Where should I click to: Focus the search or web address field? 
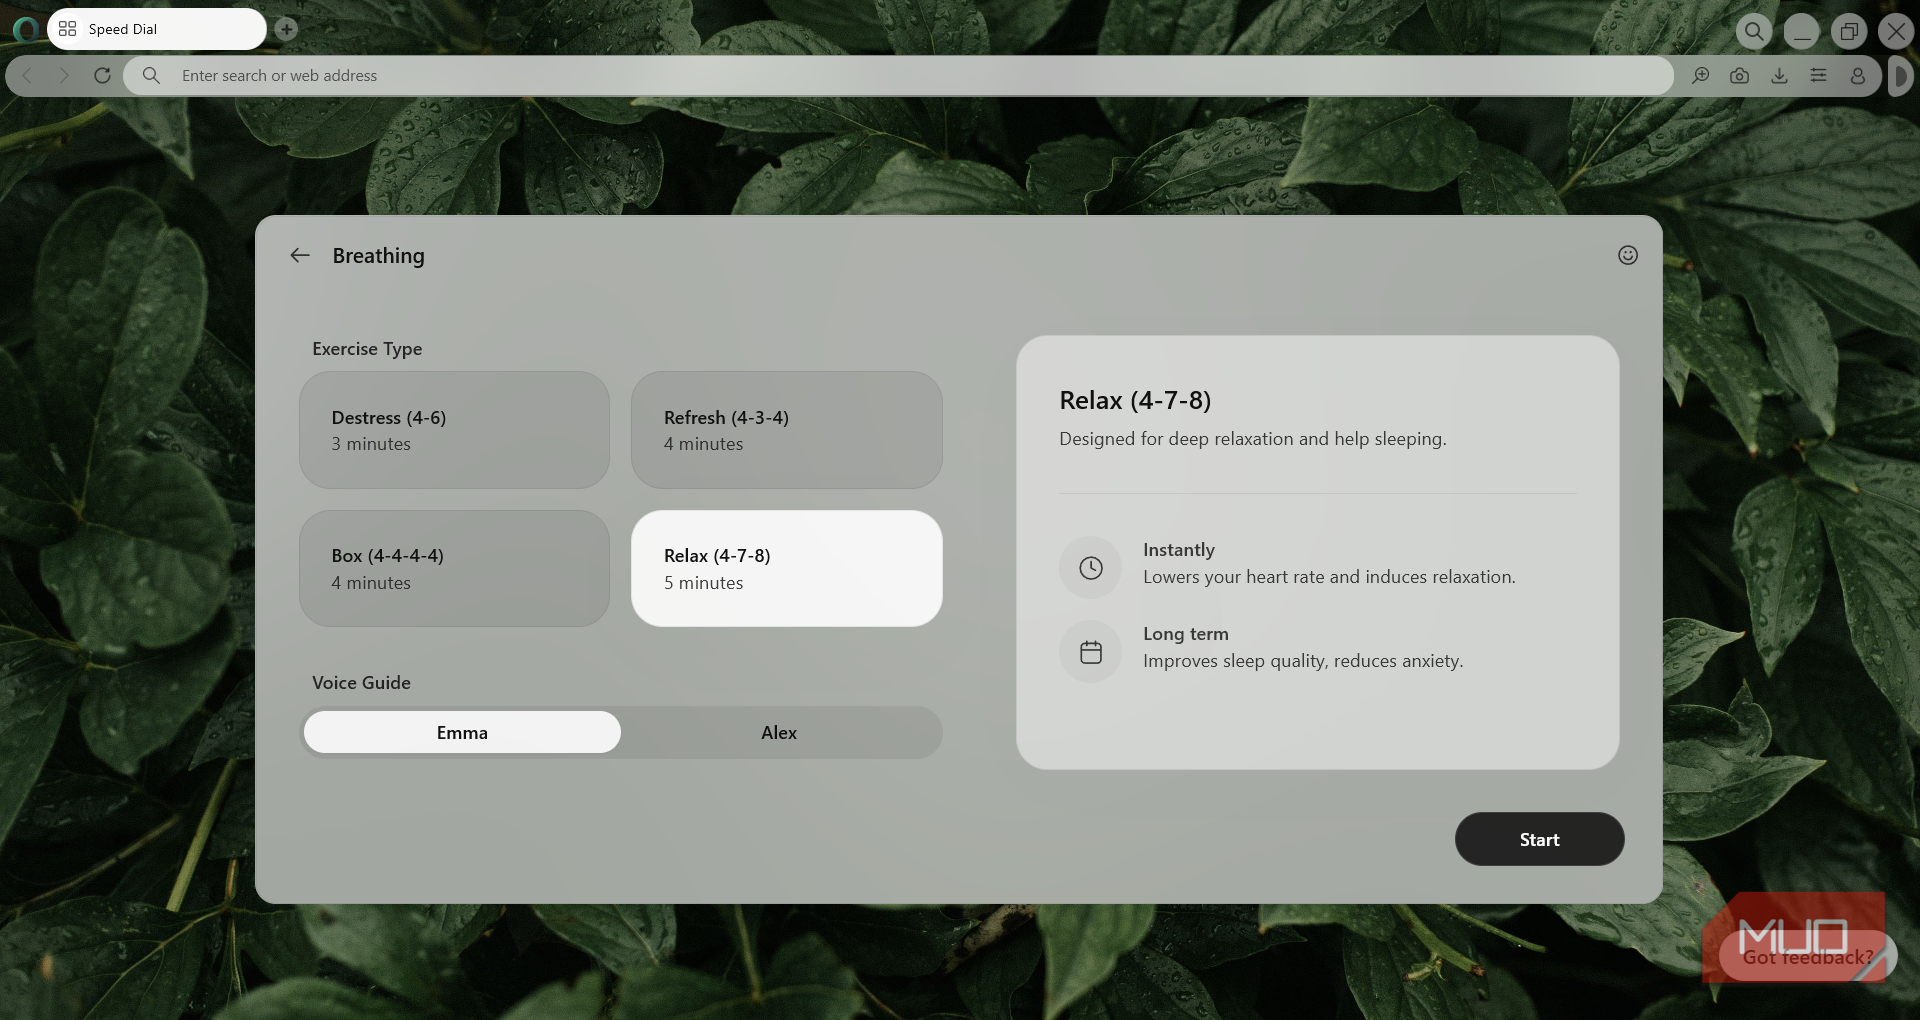coord(898,76)
